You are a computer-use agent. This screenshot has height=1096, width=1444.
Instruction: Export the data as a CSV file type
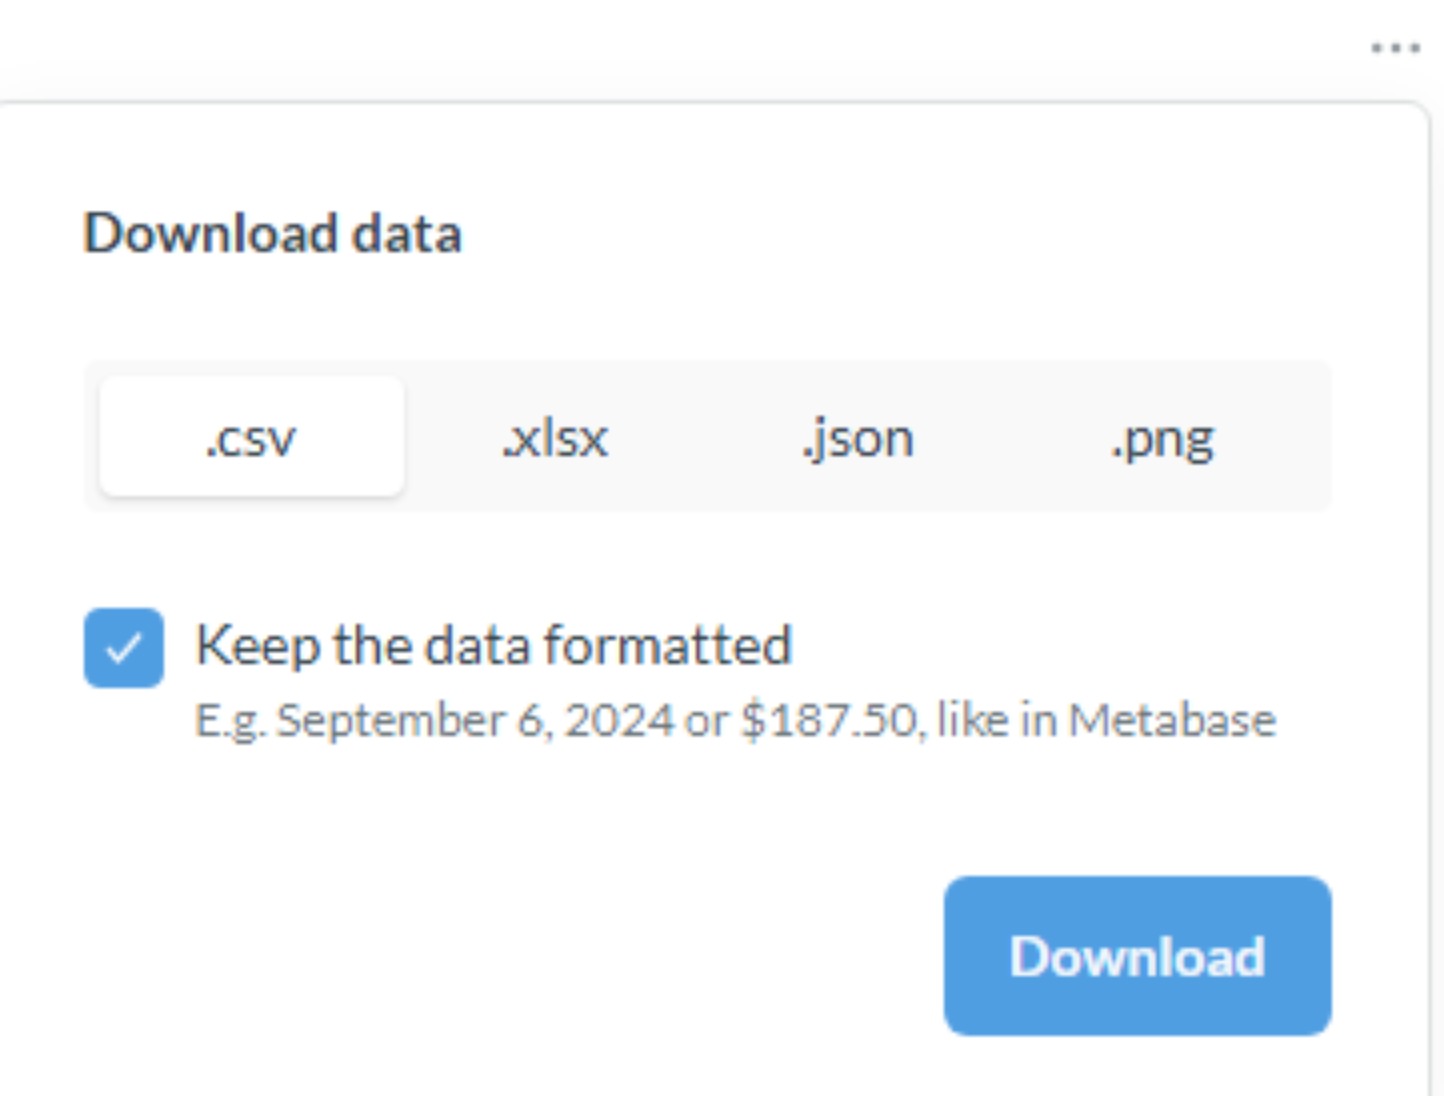[x=251, y=437]
